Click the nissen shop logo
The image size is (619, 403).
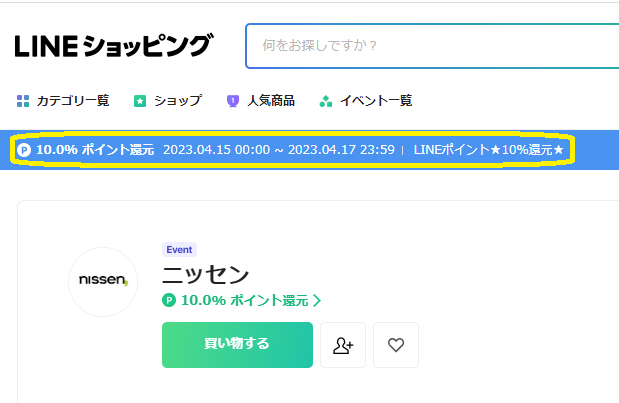click(103, 282)
